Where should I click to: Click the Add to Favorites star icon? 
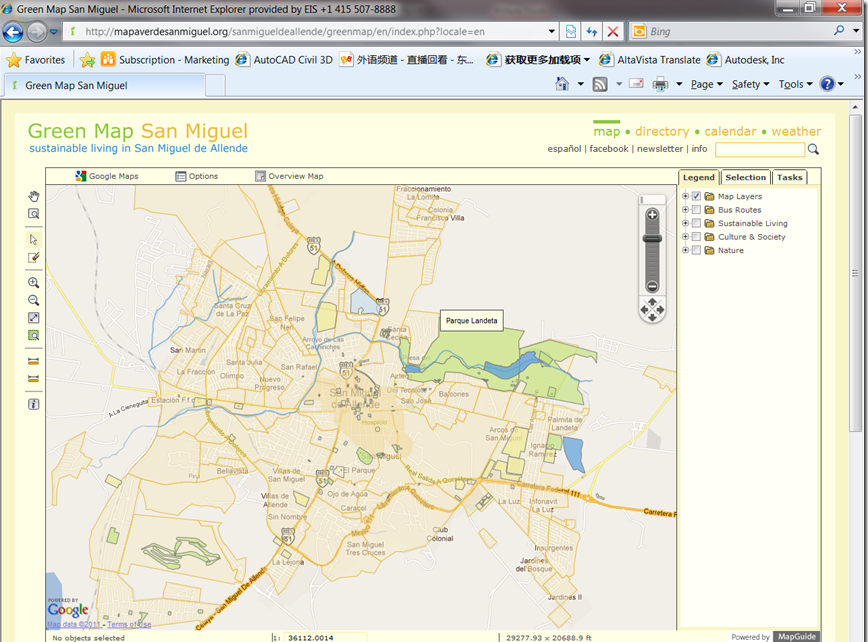click(x=87, y=60)
